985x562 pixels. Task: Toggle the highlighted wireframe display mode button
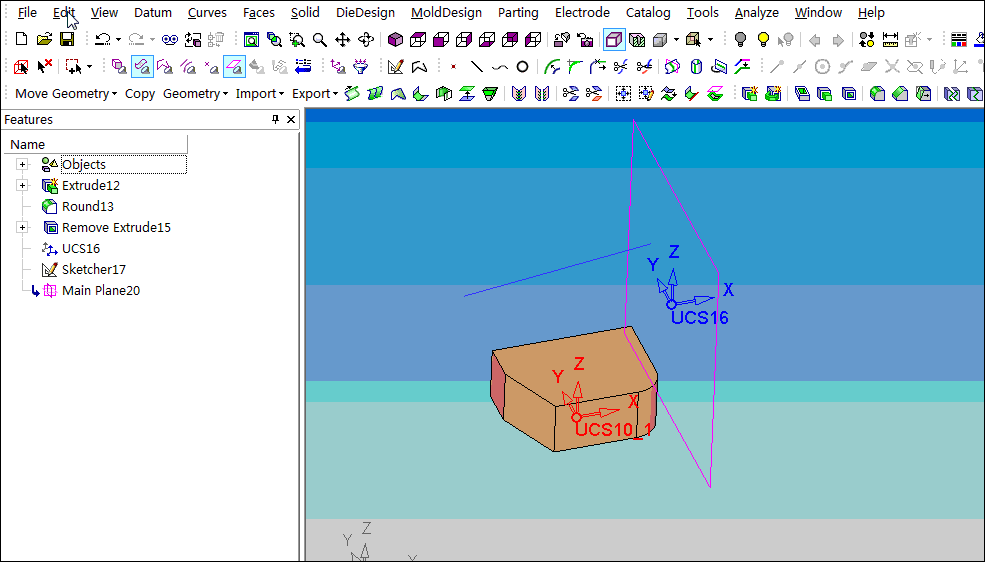point(614,40)
